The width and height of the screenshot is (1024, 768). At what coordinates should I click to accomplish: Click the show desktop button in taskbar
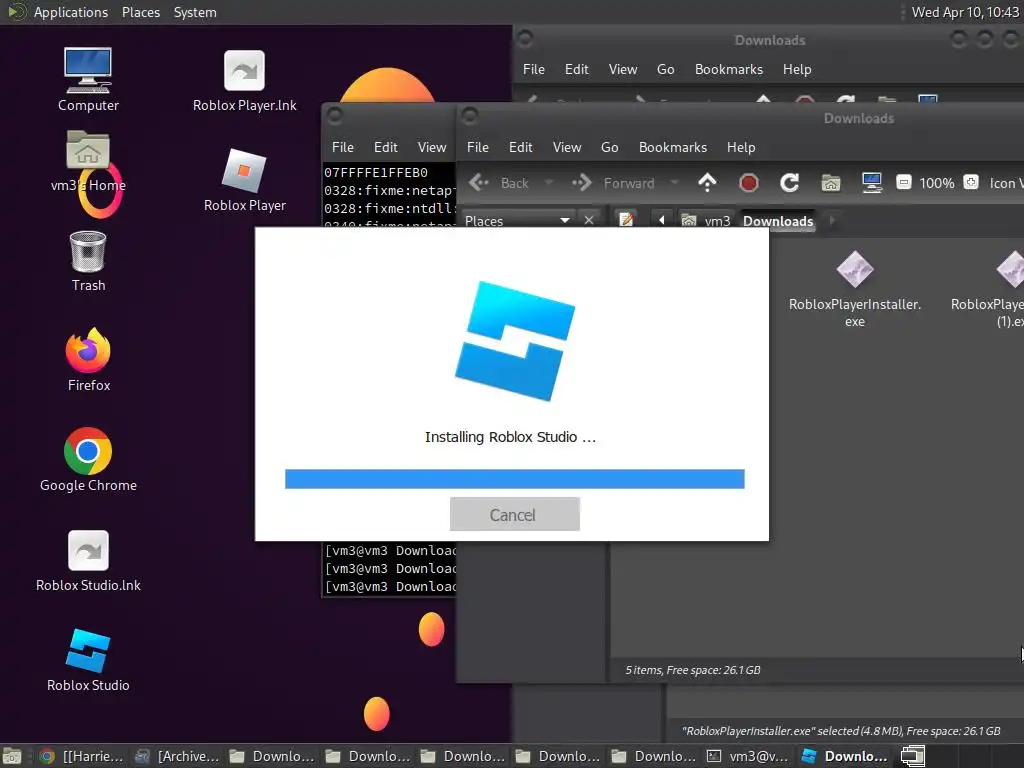[12, 756]
